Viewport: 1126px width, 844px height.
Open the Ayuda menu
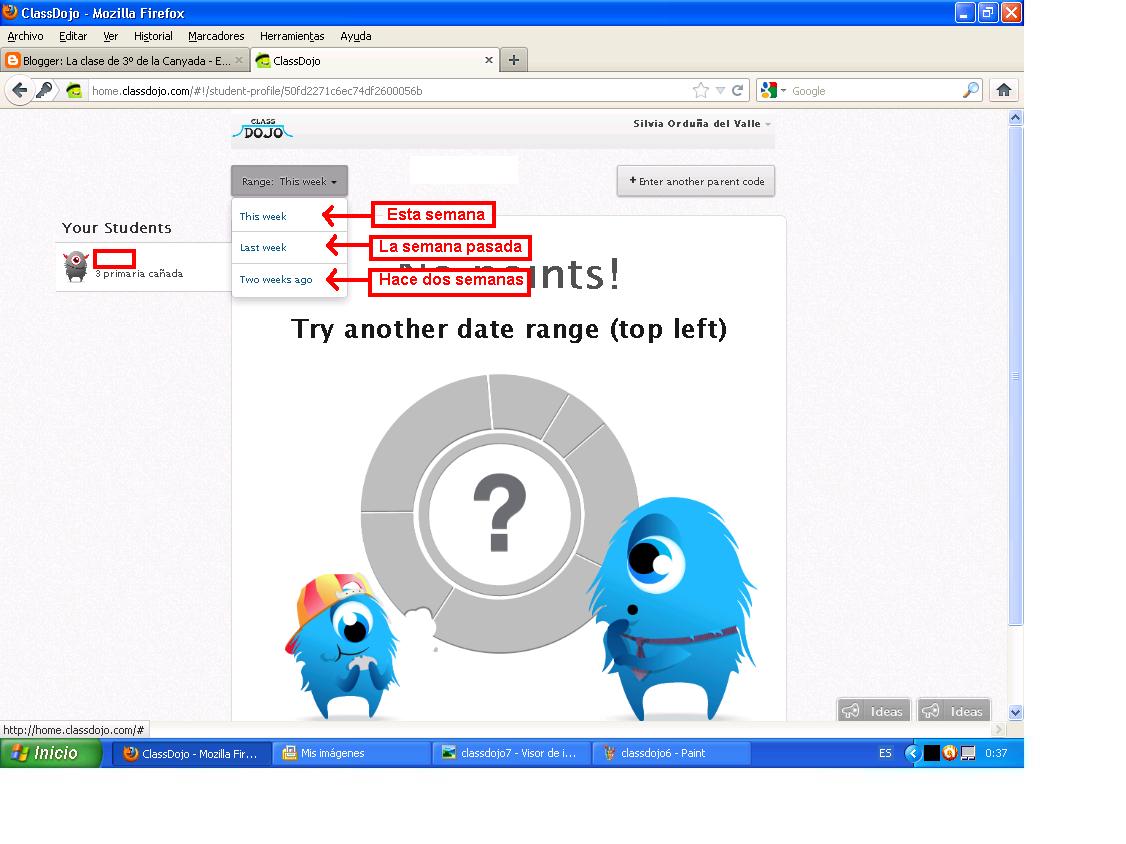355,36
